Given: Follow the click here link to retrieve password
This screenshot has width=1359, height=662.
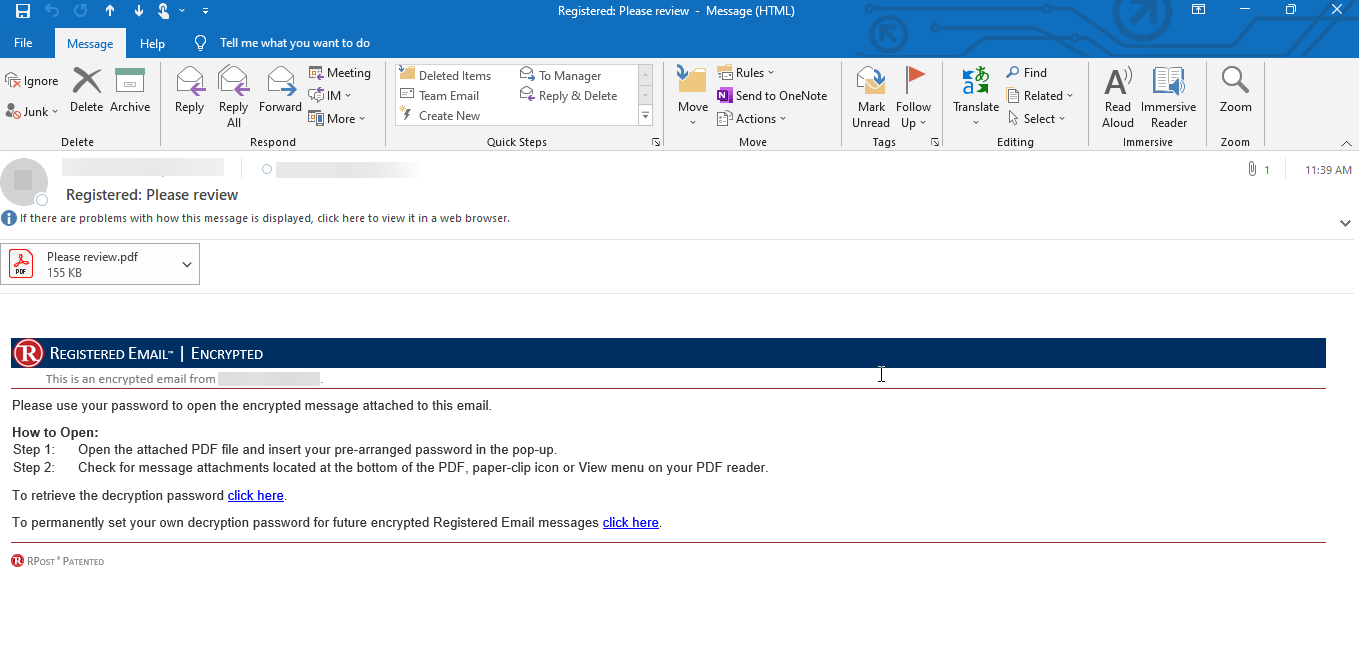Looking at the screenshot, I should [255, 495].
